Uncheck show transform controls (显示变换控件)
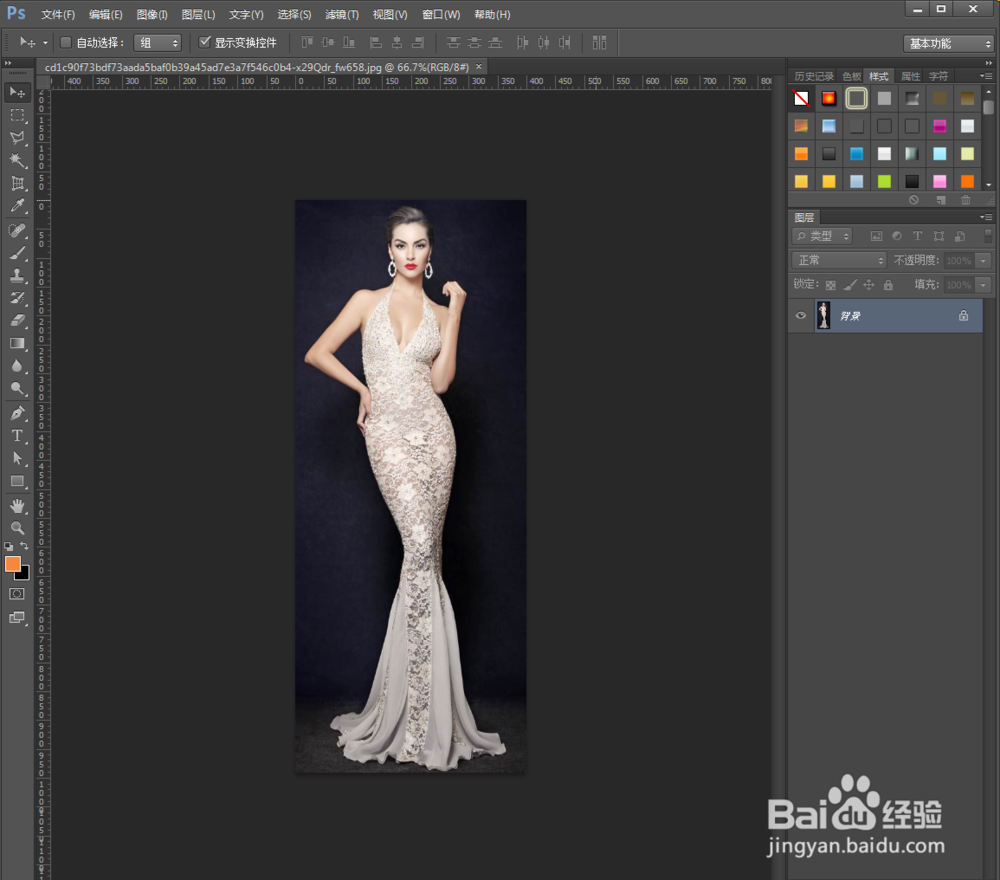This screenshot has height=880, width=1000. click(205, 42)
